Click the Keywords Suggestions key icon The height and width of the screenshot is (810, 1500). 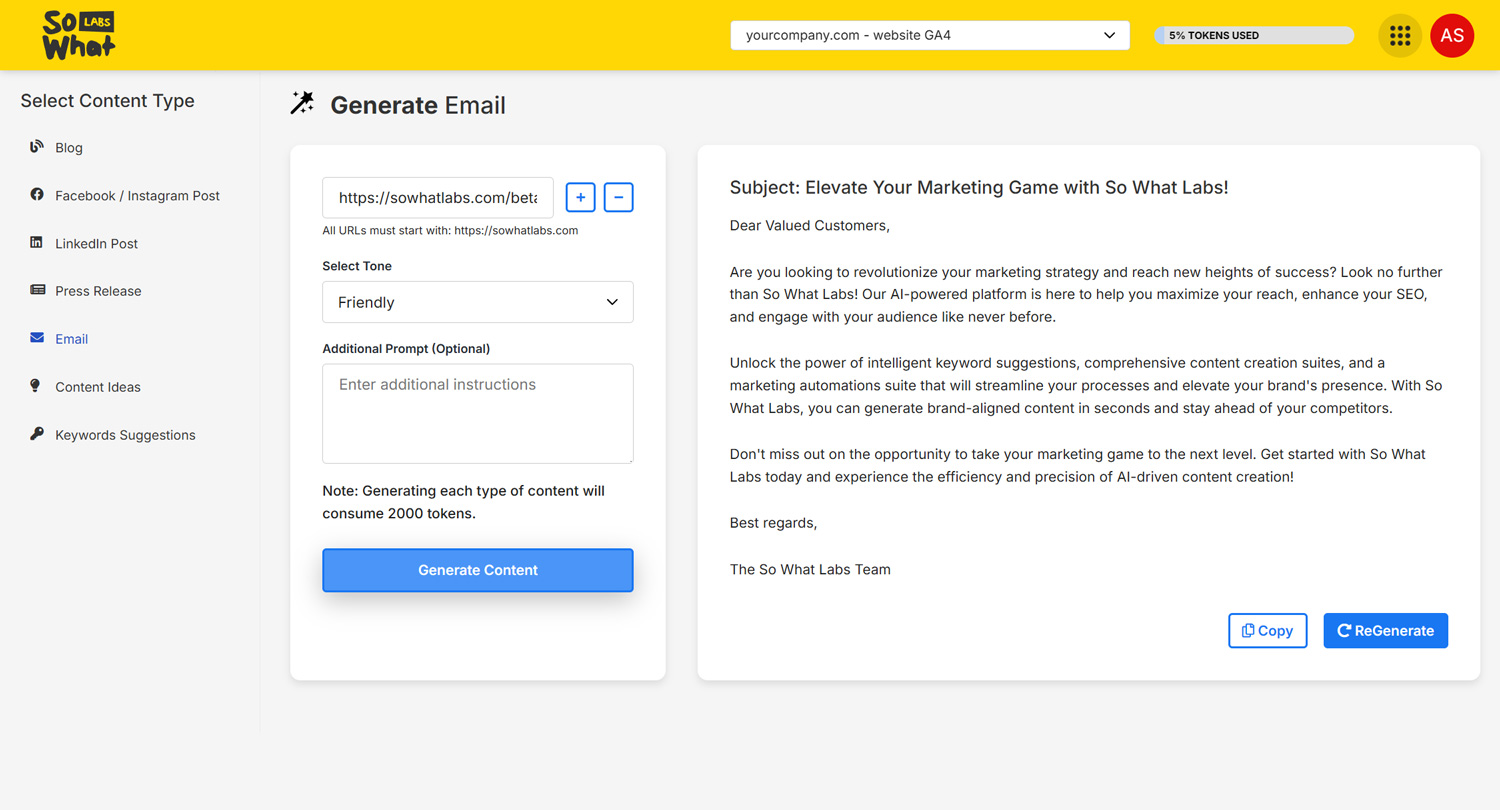click(x=37, y=434)
